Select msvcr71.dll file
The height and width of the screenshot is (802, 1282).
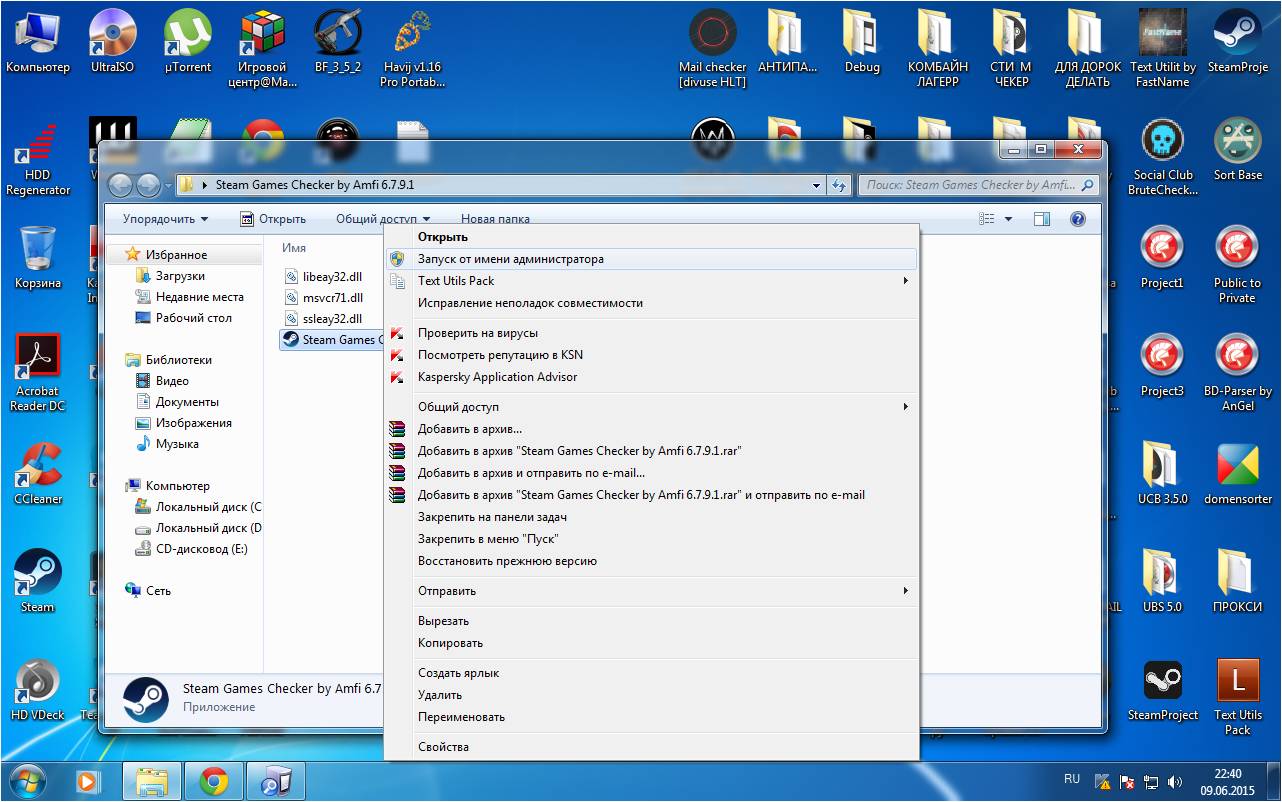point(323,297)
